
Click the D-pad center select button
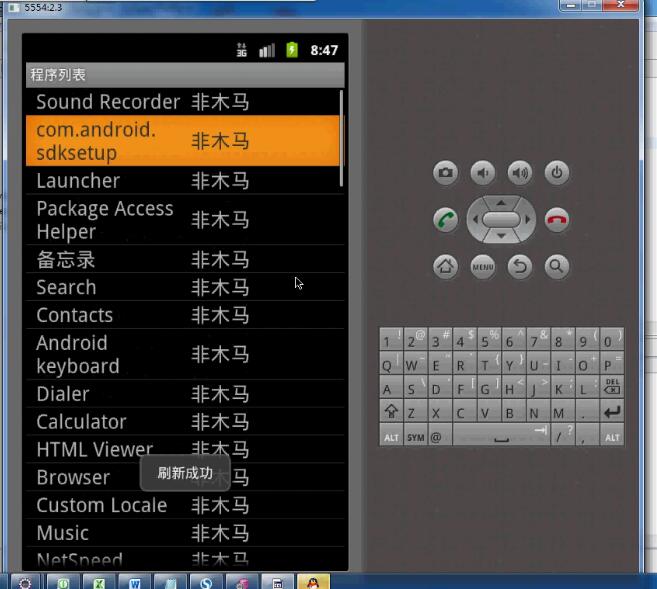(x=501, y=220)
